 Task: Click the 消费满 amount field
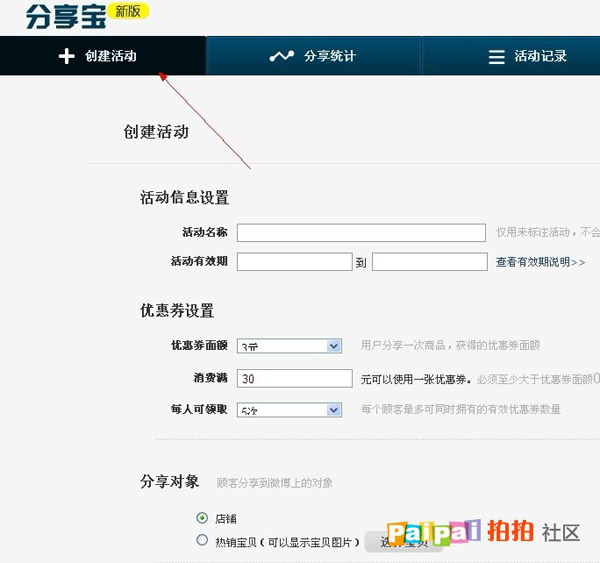294,379
